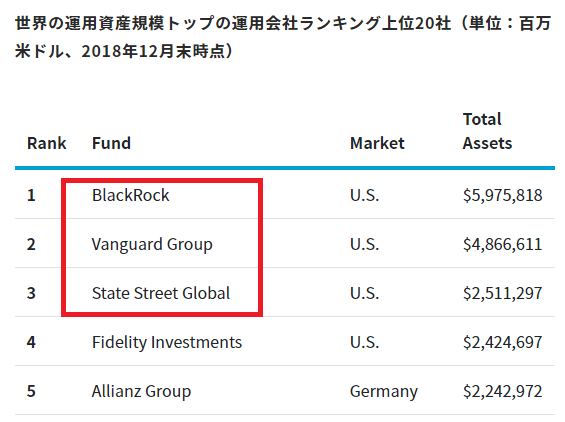Select Allianz Group entry
This screenshot has height=422, width=565.
(x=141, y=392)
